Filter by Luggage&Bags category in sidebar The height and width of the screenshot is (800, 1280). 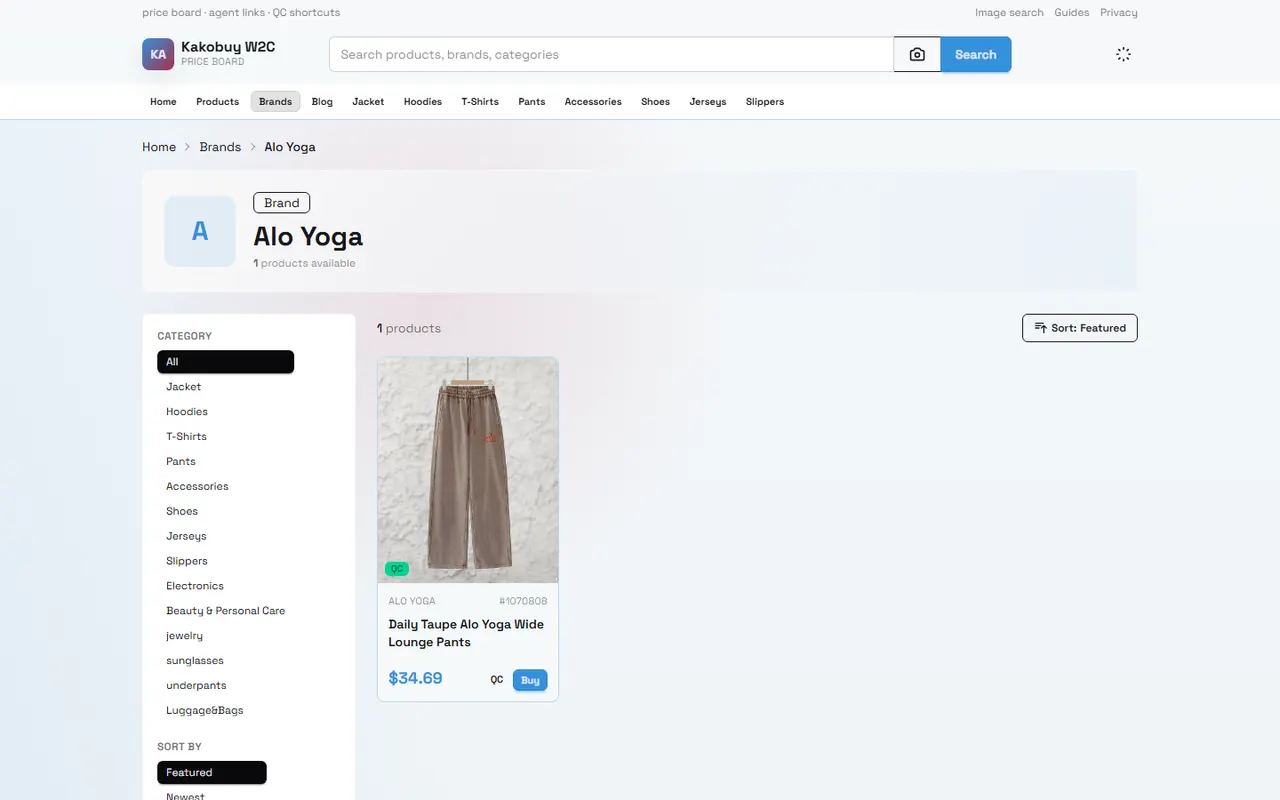coord(225,711)
